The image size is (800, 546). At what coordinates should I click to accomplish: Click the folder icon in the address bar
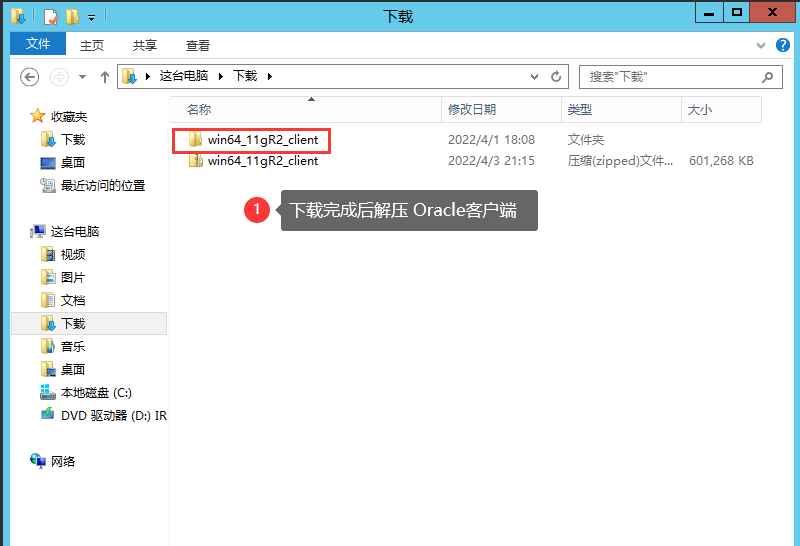[x=130, y=77]
